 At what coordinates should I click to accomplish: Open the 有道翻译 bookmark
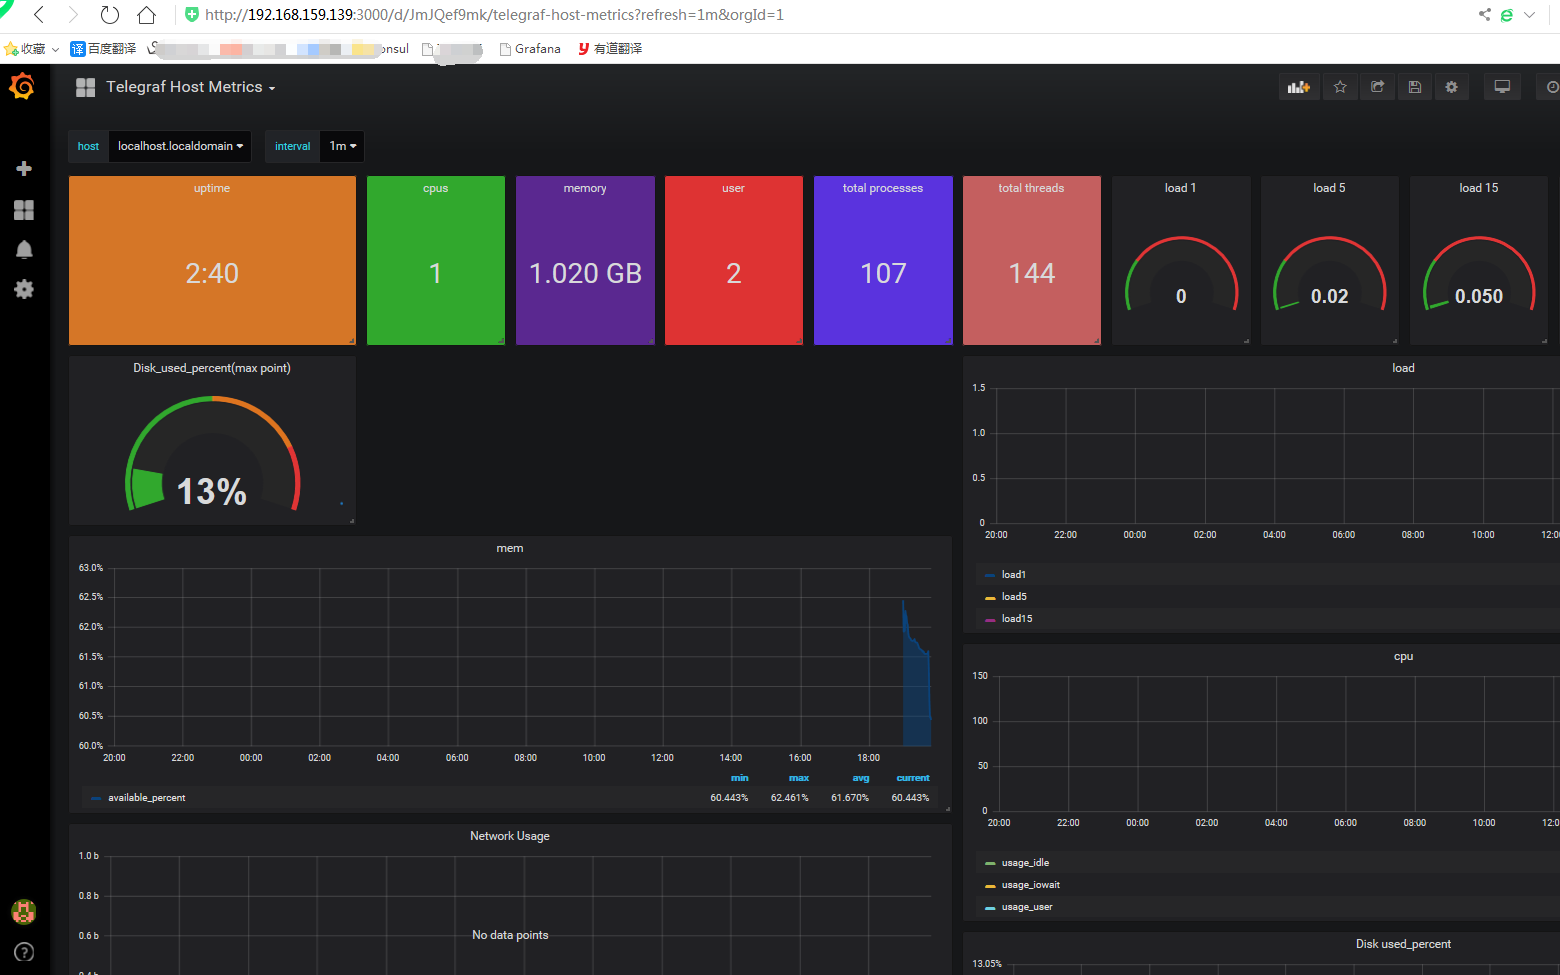(610, 49)
